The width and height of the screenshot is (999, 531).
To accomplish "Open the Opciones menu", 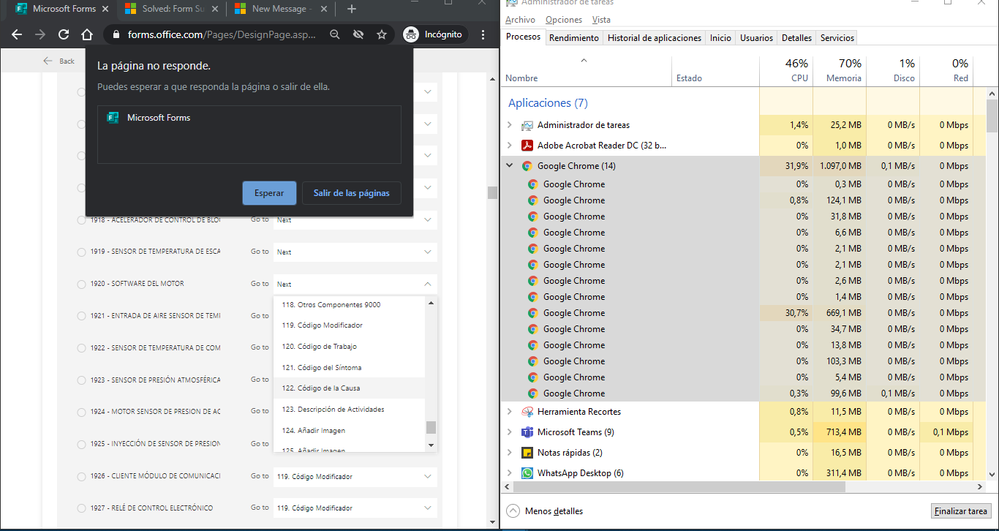I will 564,20.
